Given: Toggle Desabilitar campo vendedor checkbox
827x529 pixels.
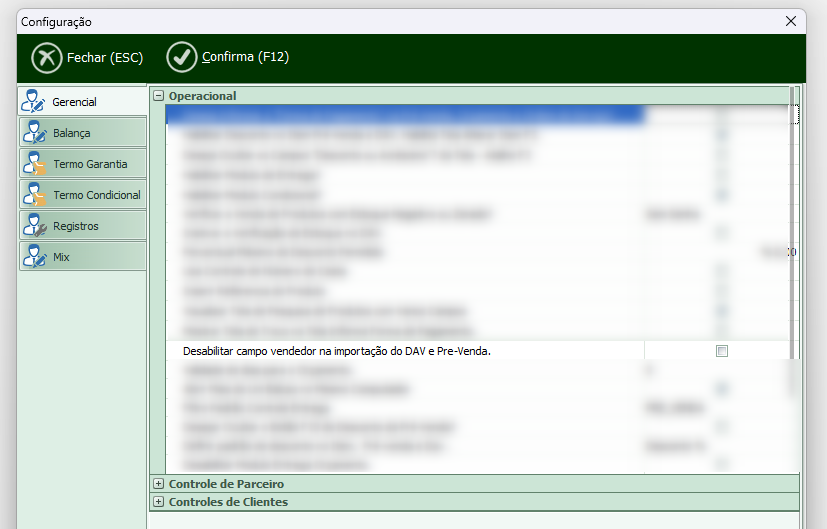Looking at the screenshot, I should tap(722, 351).
